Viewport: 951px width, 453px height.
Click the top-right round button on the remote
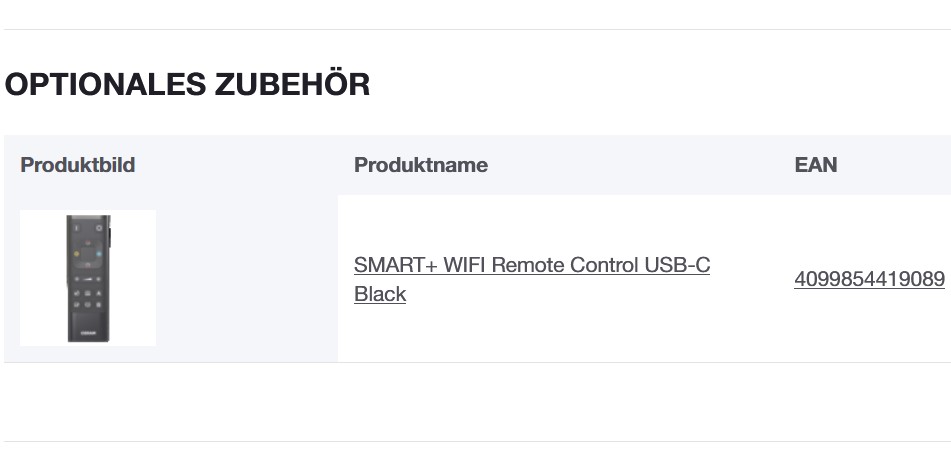[x=99, y=229]
